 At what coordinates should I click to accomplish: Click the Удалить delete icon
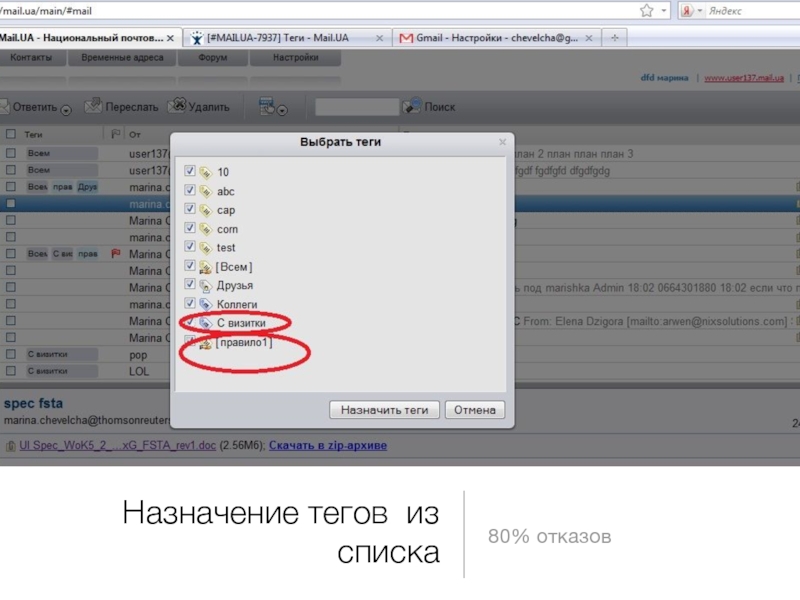(x=177, y=106)
